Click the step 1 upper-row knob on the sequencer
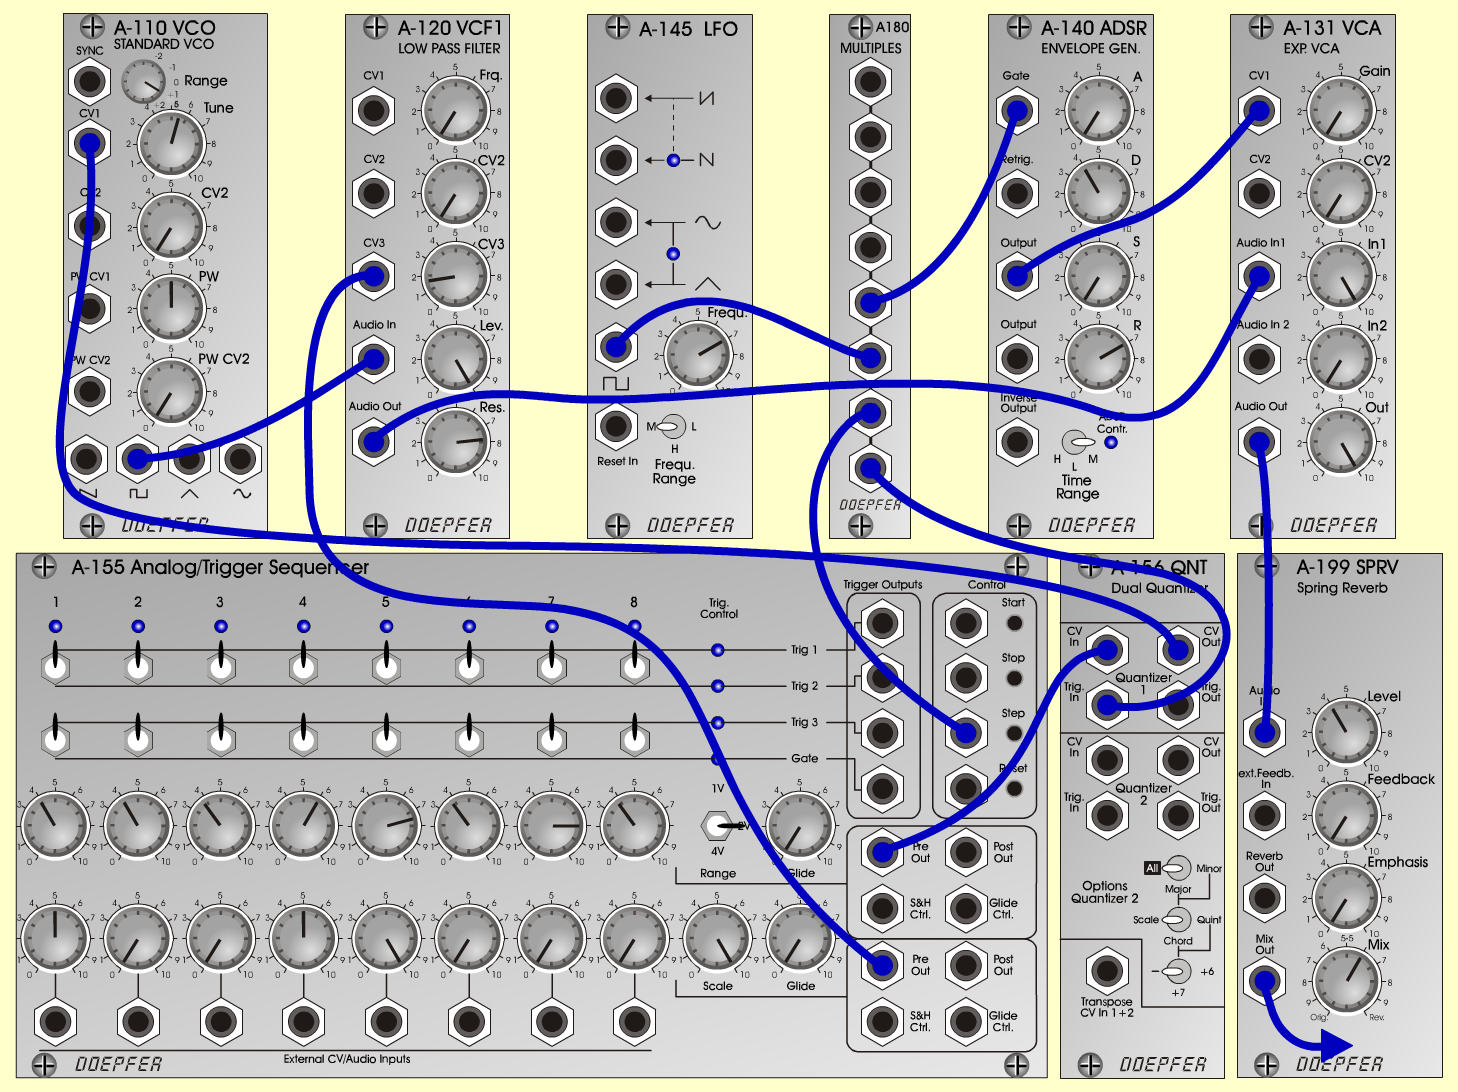This screenshot has height=1092, width=1458. pyautogui.click(x=55, y=825)
